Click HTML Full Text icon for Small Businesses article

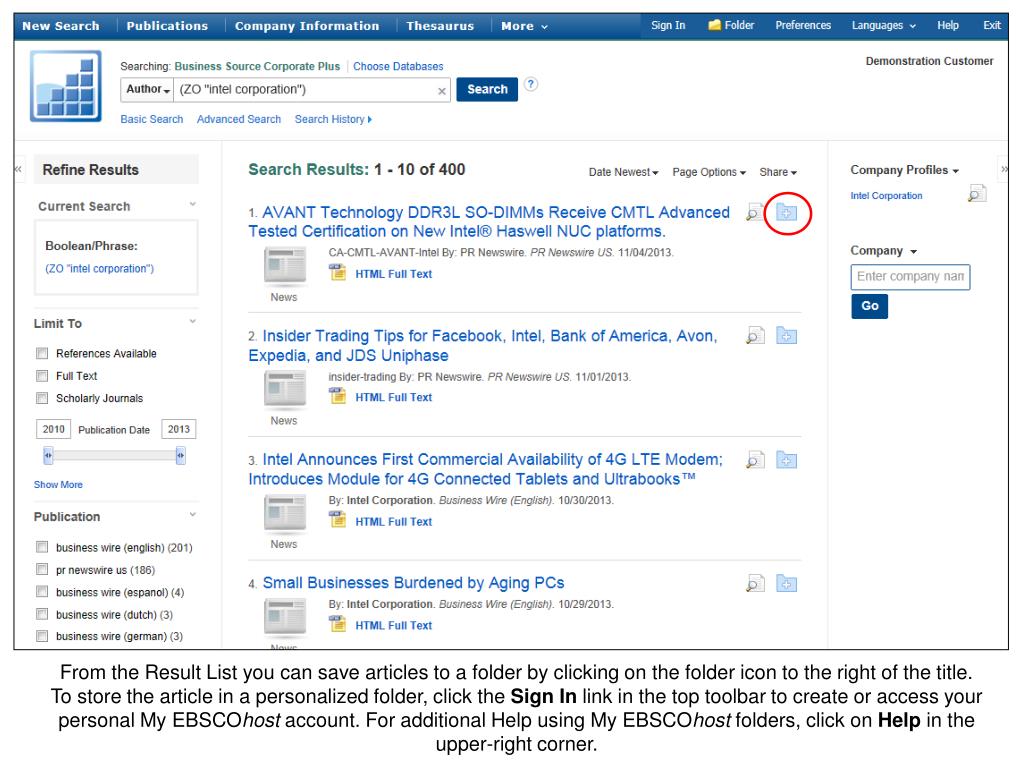(x=338, y=624)
